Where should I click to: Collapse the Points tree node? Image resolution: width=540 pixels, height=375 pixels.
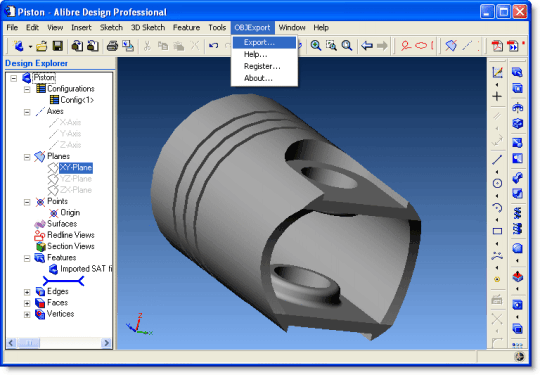click(x=27, y=202)
